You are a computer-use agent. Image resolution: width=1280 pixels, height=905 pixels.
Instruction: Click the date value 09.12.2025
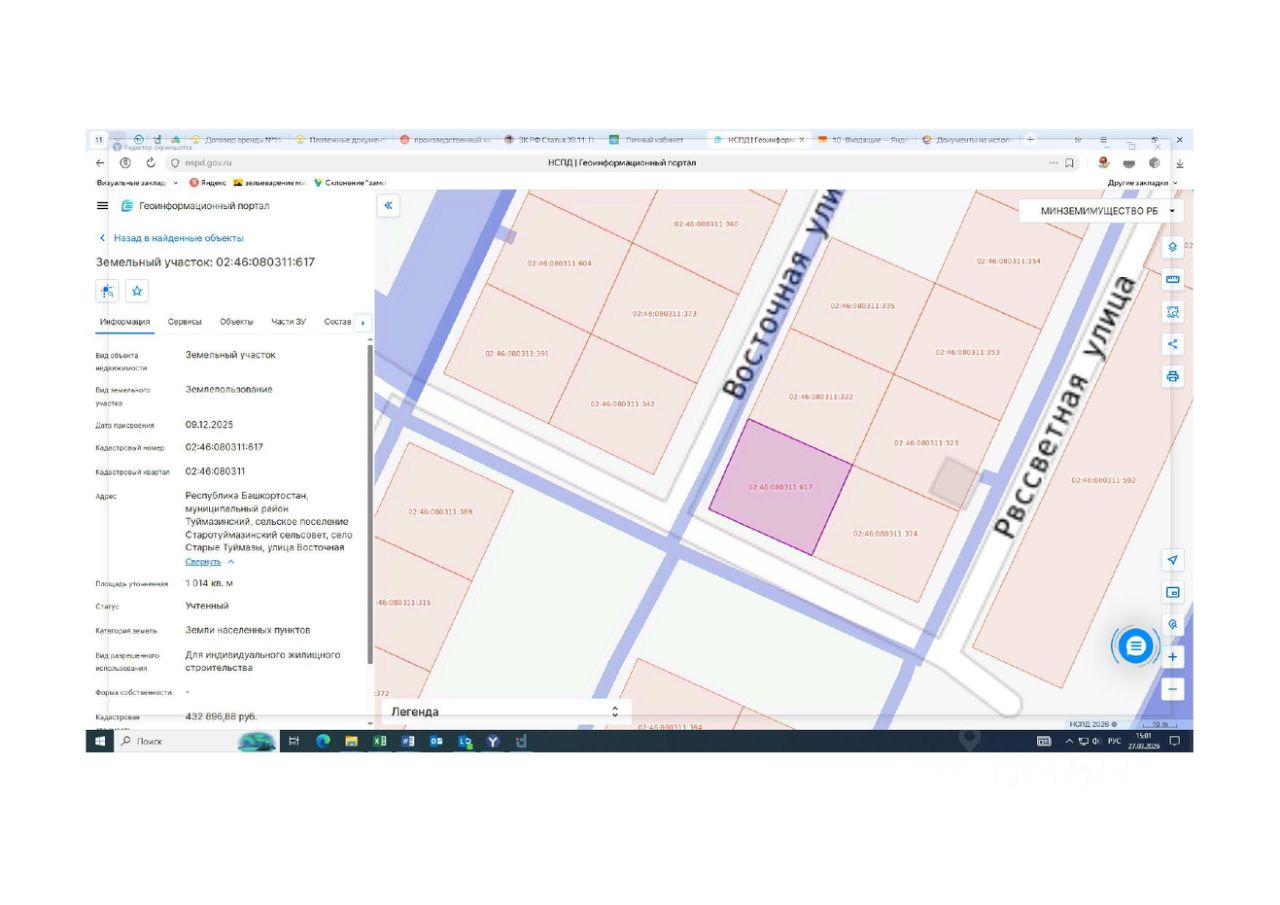point(209,425)
